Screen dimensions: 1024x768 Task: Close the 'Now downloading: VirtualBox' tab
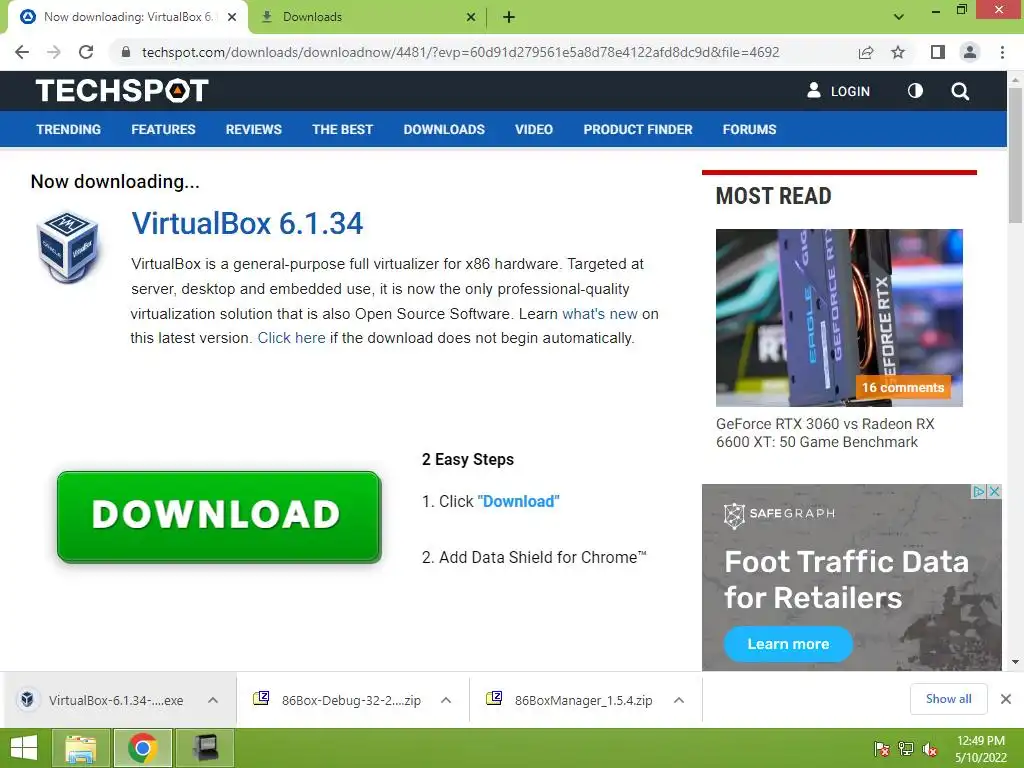tap(232, 17)
